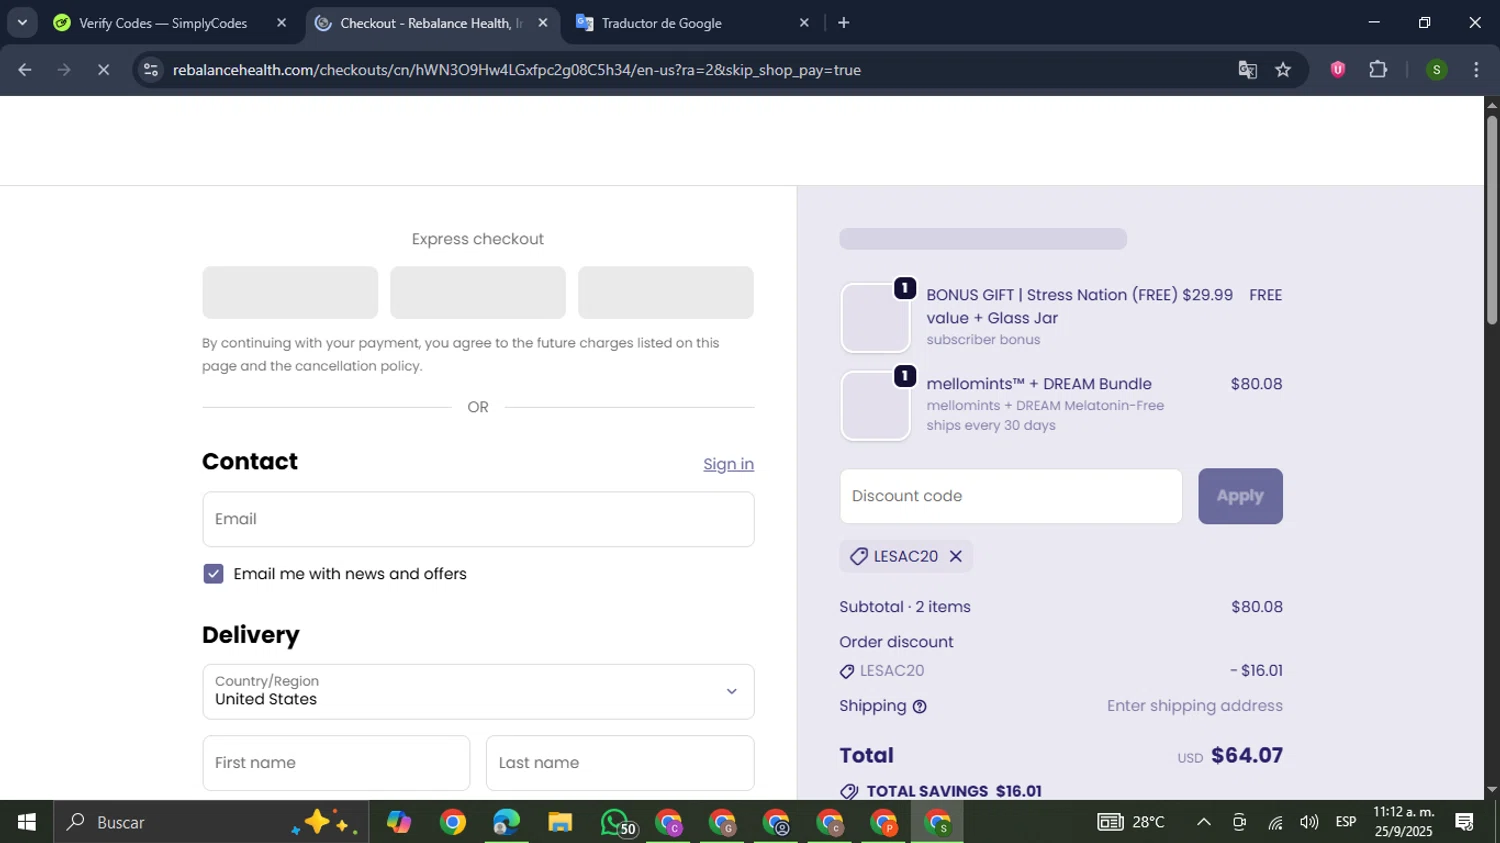Viewport: 1500px width, 843px height.
Task: Close the Verify Codes SimplyCodes tab
Action: (x=281, y=23)
